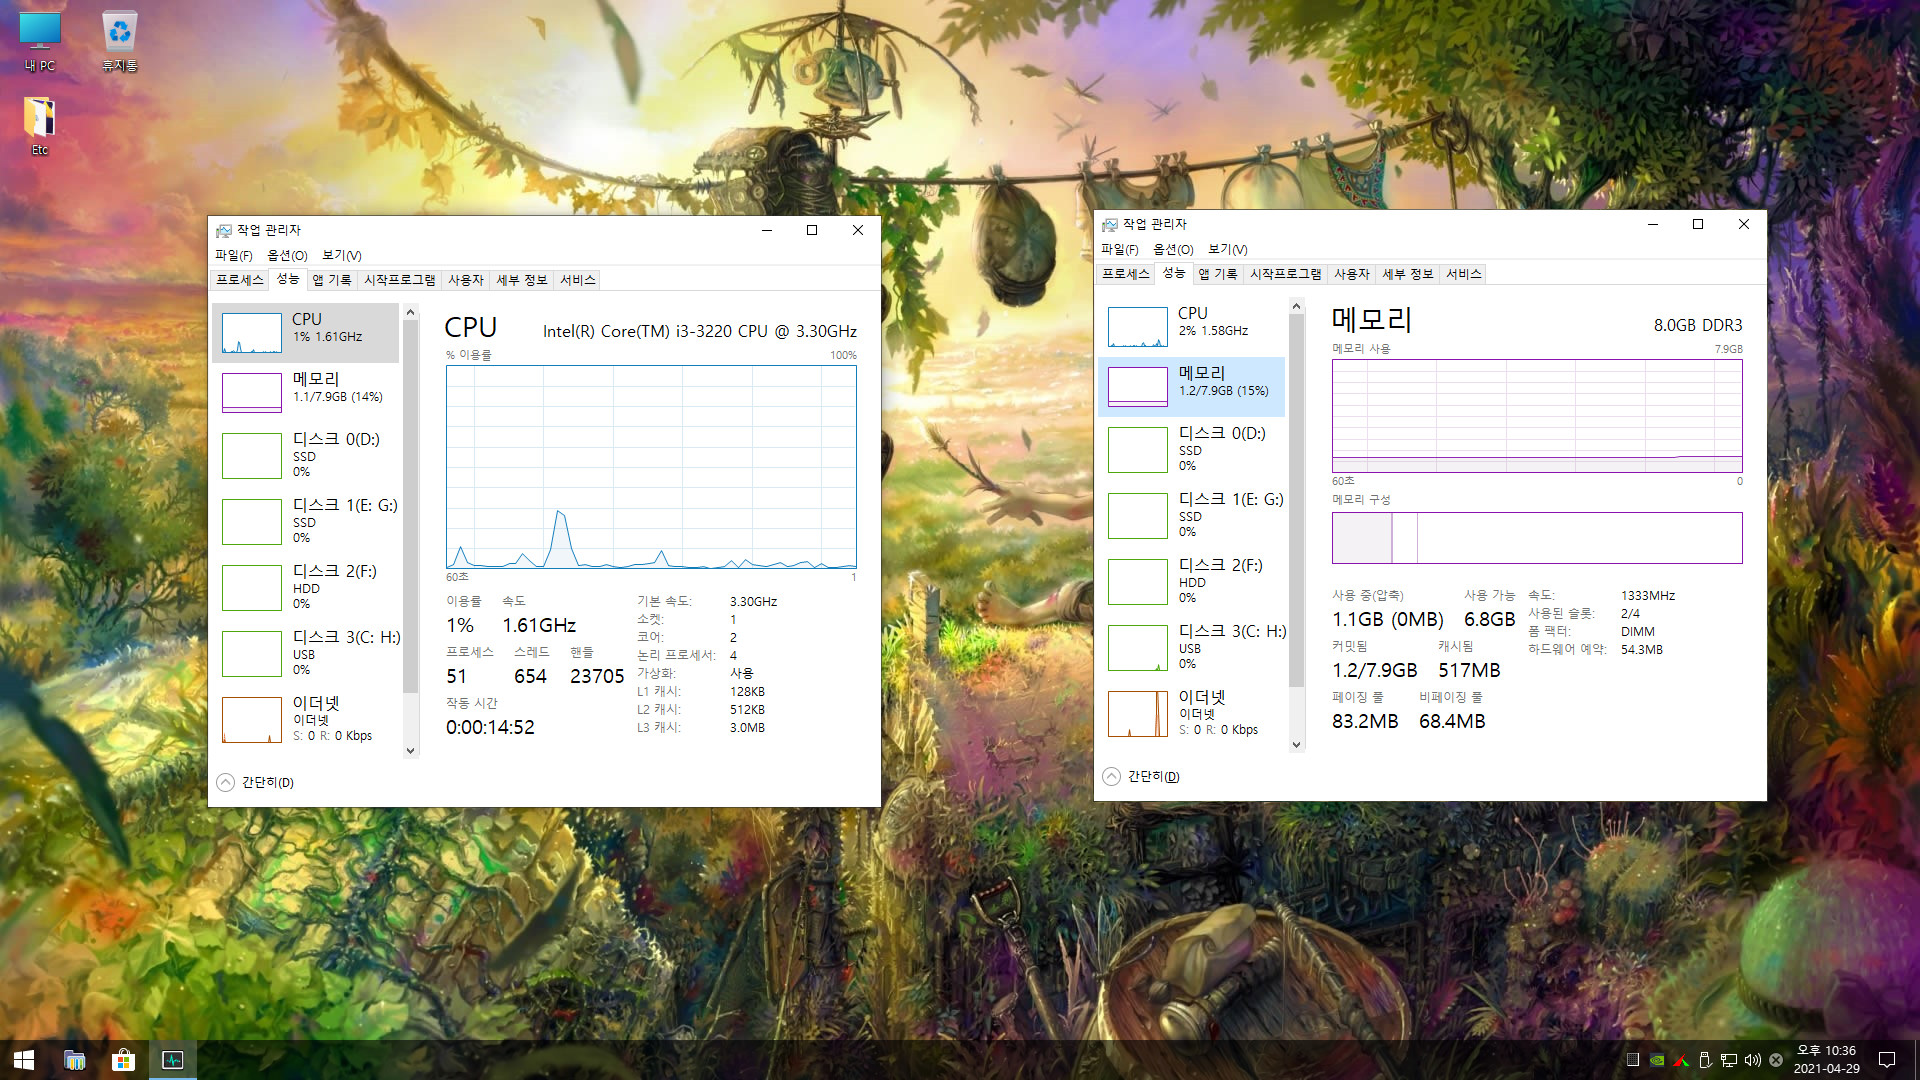The width and height of the screenshot is (1920, 1080).
Task: Open 보기(V) menu in left Task Manager
Action: click(342, 255)
